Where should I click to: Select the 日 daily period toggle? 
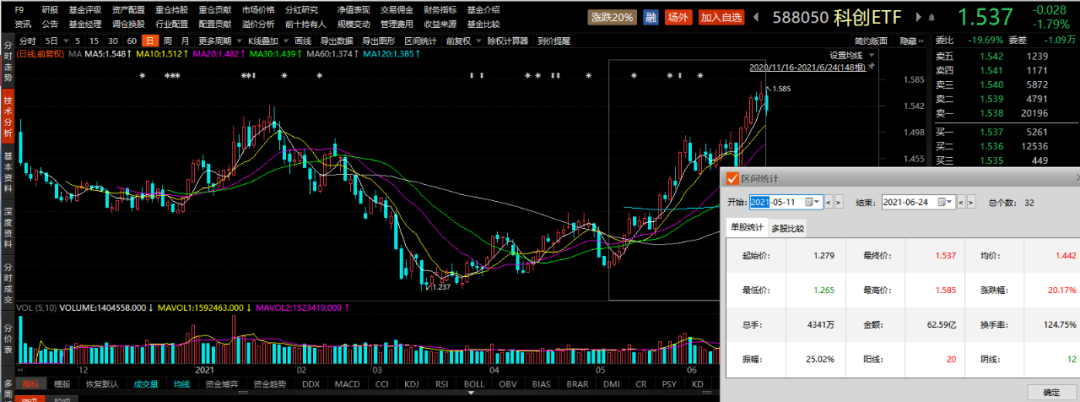point(149,41)
